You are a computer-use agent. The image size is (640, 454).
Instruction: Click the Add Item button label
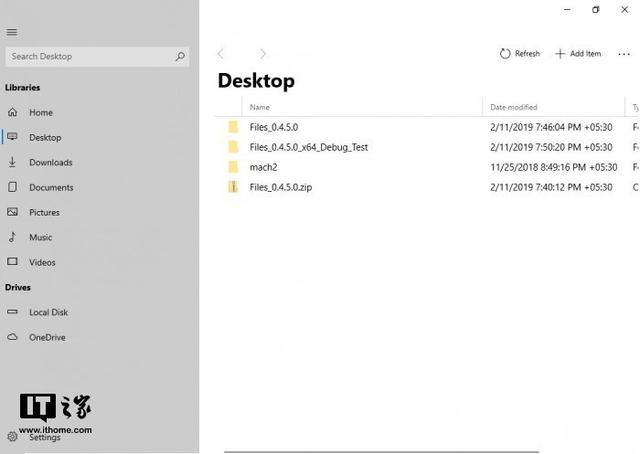(586, 53)
